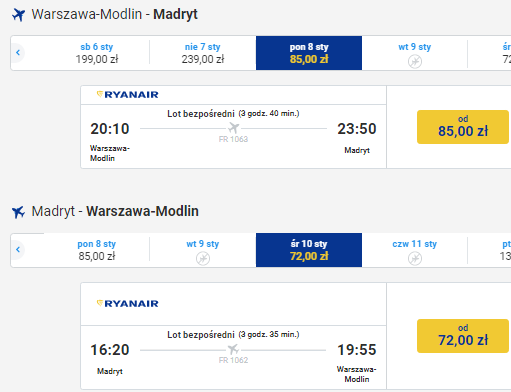Select pon 8 sty return date
The width and height of the screenshot is (511, 392).
coord(97,250)
